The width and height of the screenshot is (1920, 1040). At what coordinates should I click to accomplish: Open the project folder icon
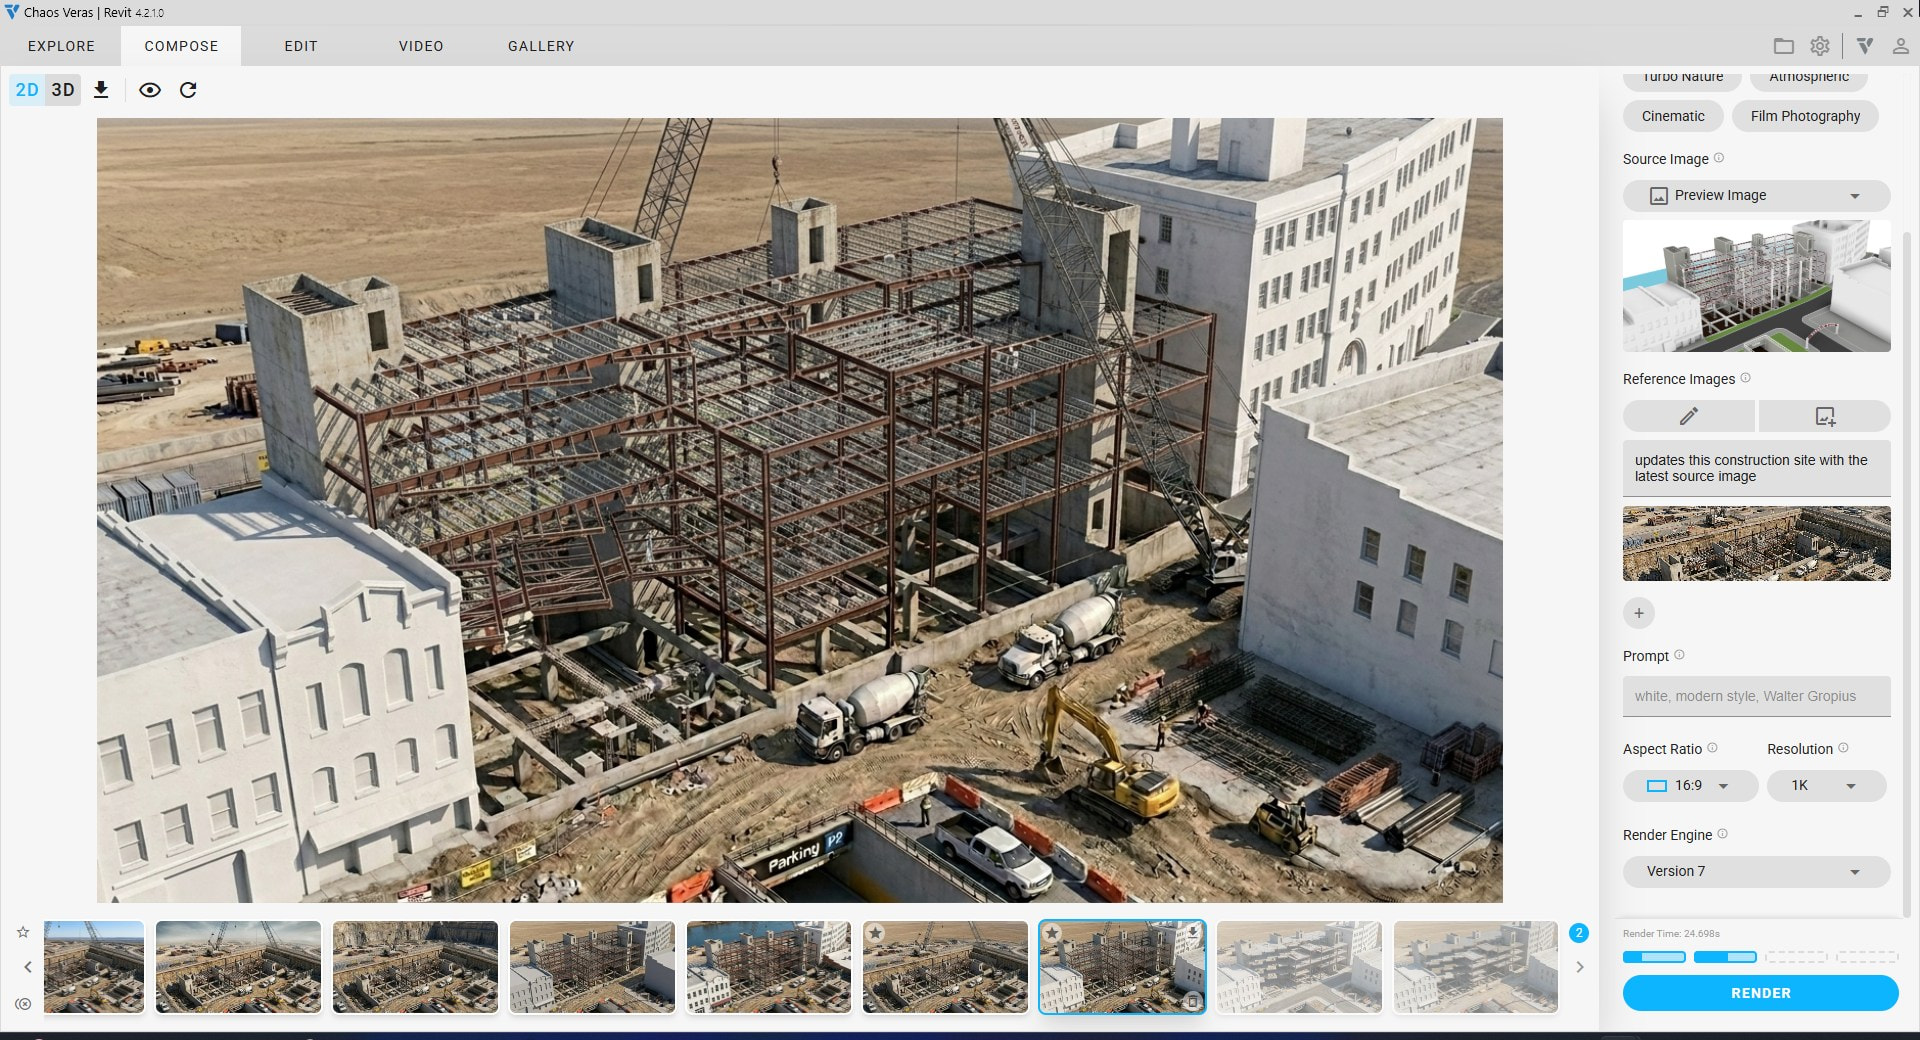1783,46
